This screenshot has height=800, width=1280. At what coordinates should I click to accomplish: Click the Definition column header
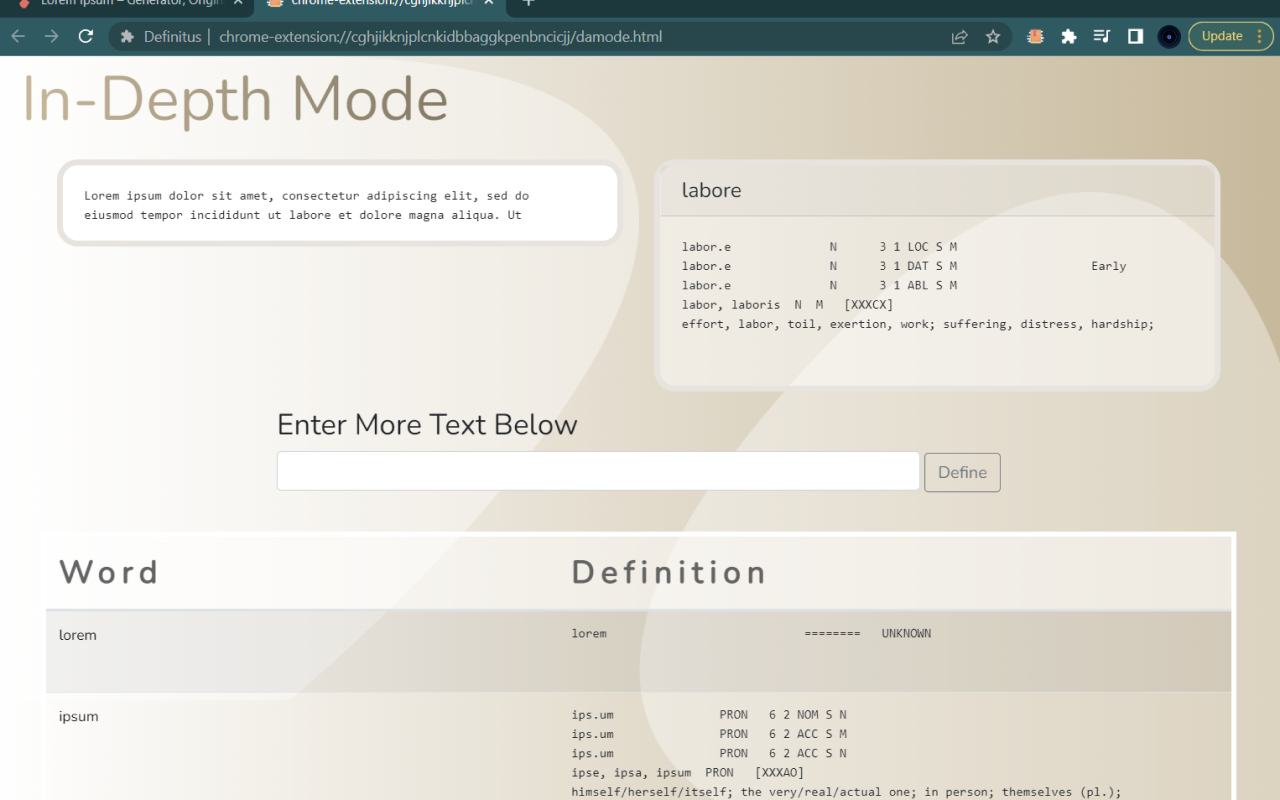[668, 572]
